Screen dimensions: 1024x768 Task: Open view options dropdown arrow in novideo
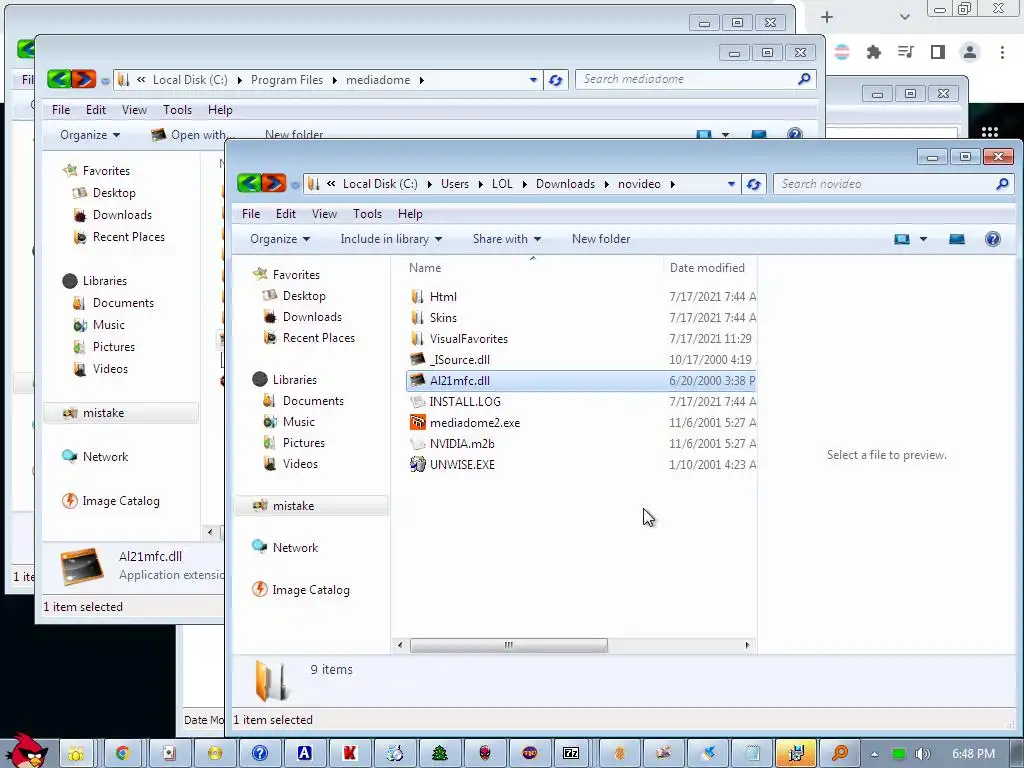click(923, 239)
